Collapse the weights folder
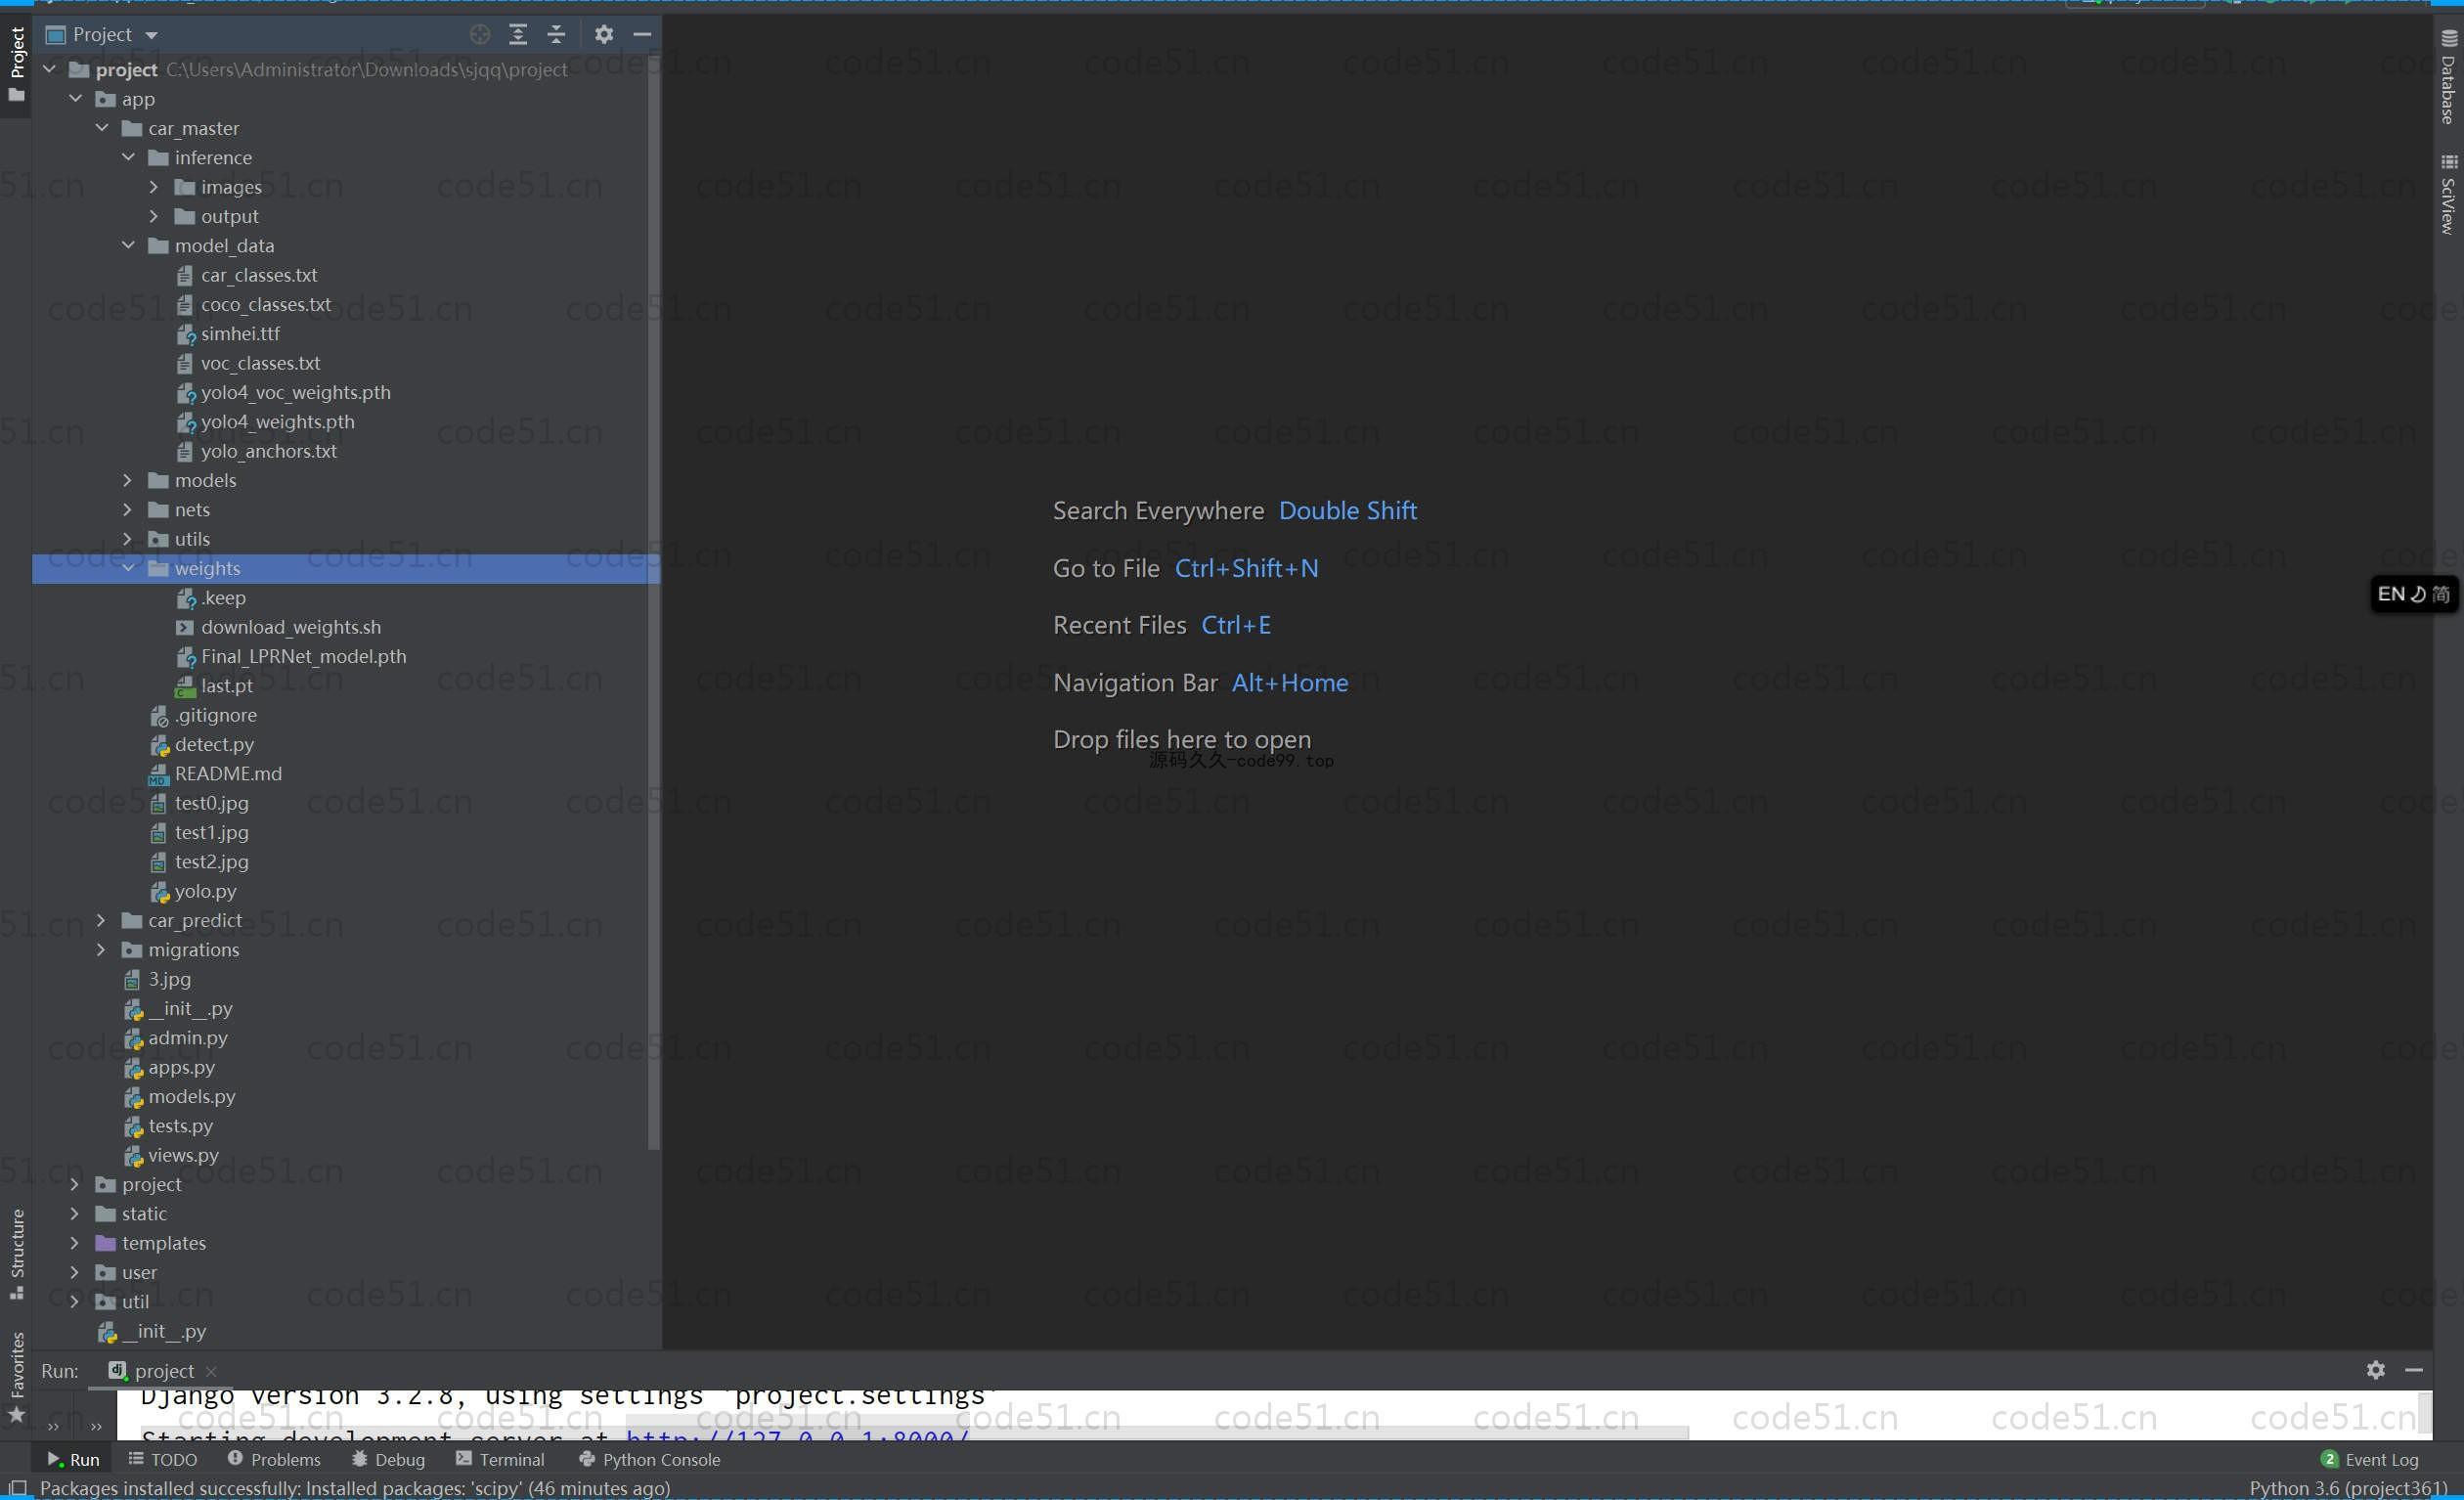 (128, 568)
